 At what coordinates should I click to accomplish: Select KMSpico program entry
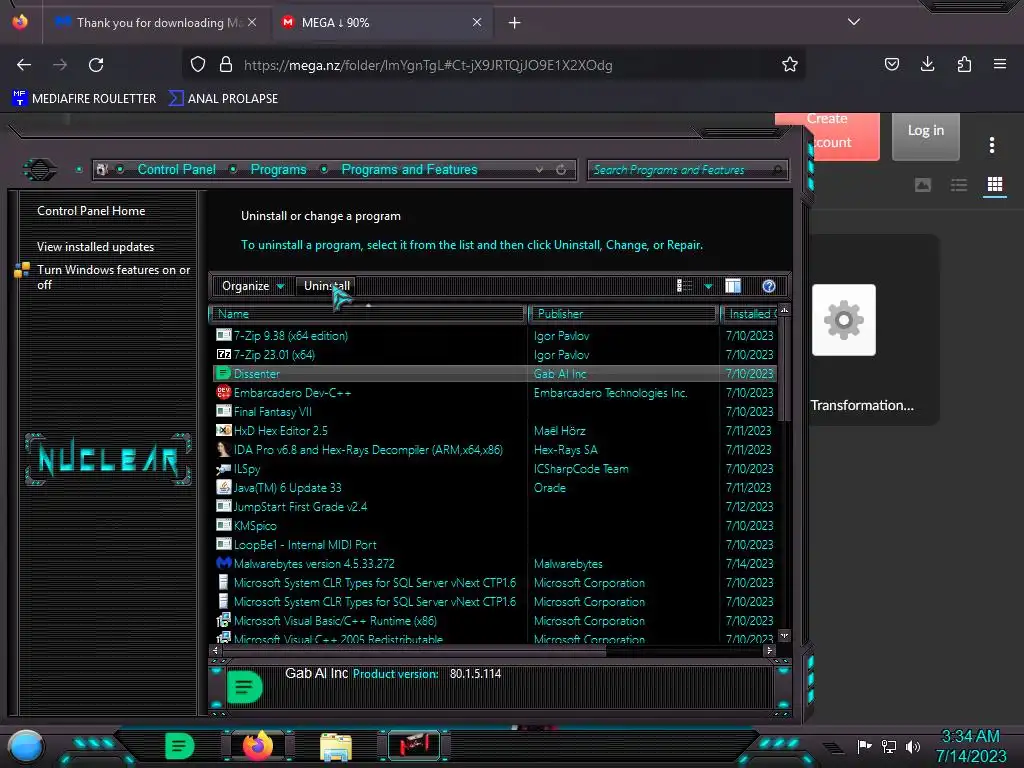[x=495, y=525]
